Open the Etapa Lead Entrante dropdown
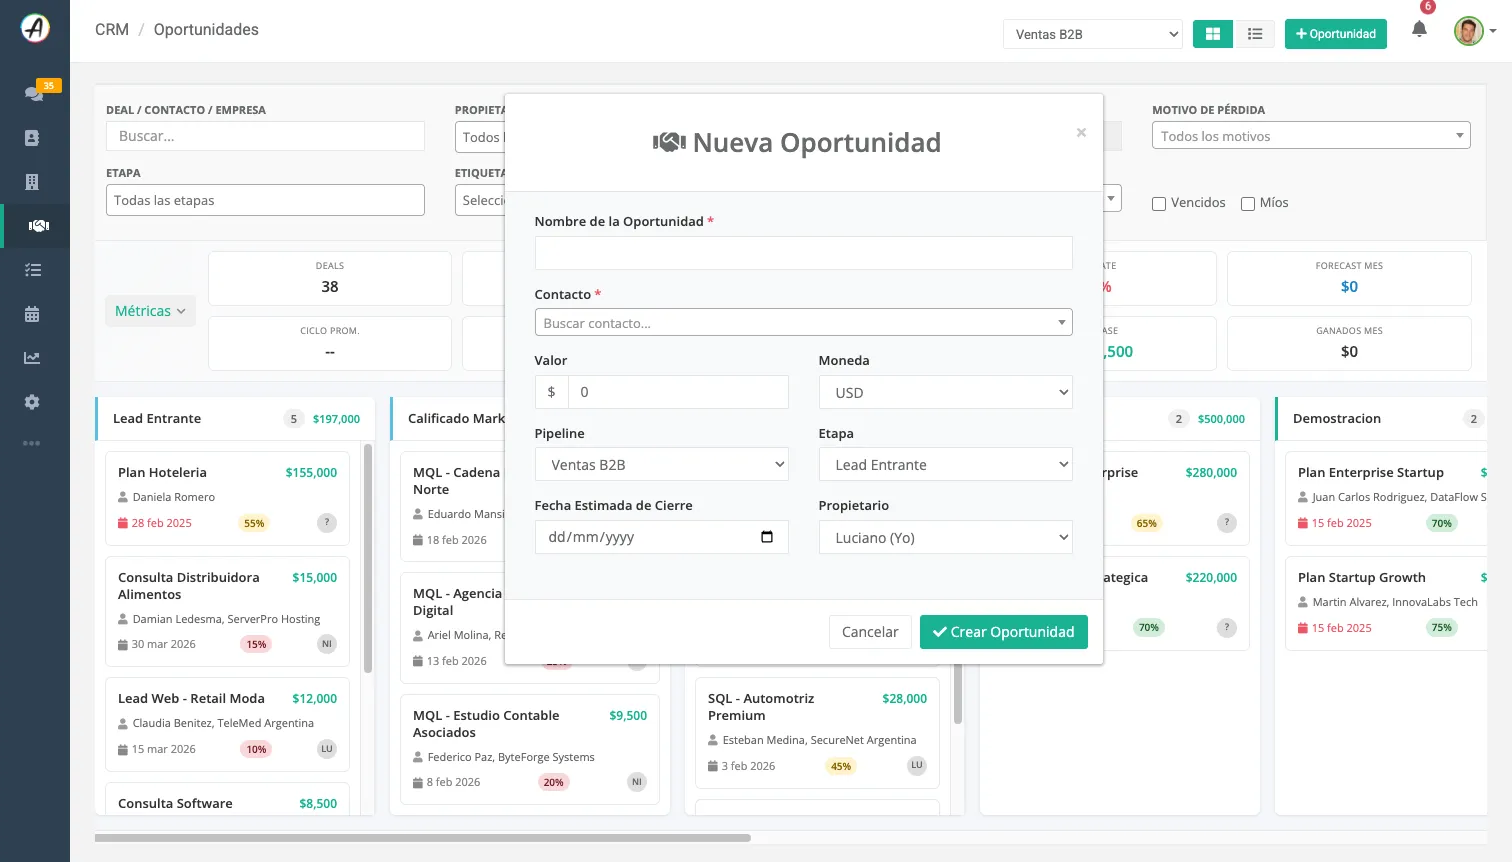 tap(945, 465)
